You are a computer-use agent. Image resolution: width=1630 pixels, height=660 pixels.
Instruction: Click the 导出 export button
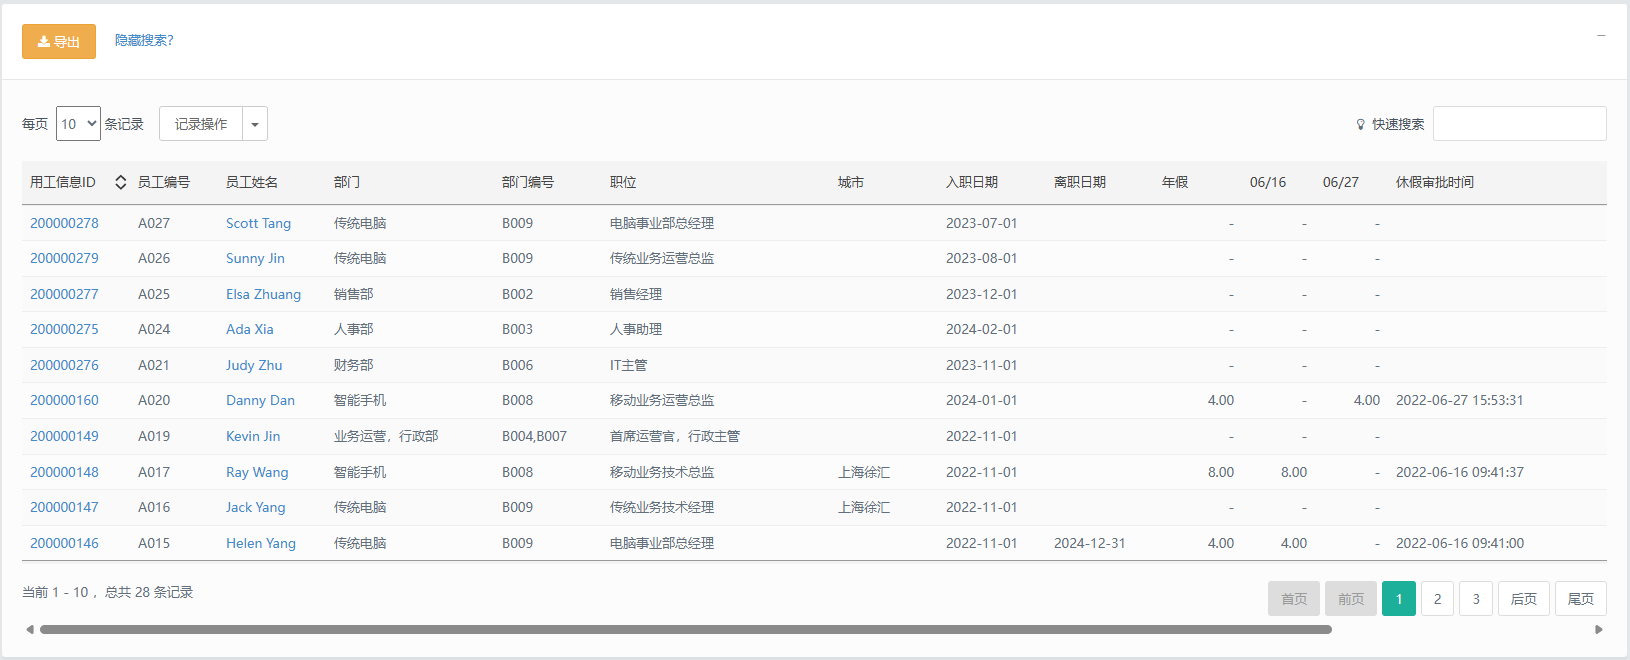pyautogui.click(x=59, y=42)
